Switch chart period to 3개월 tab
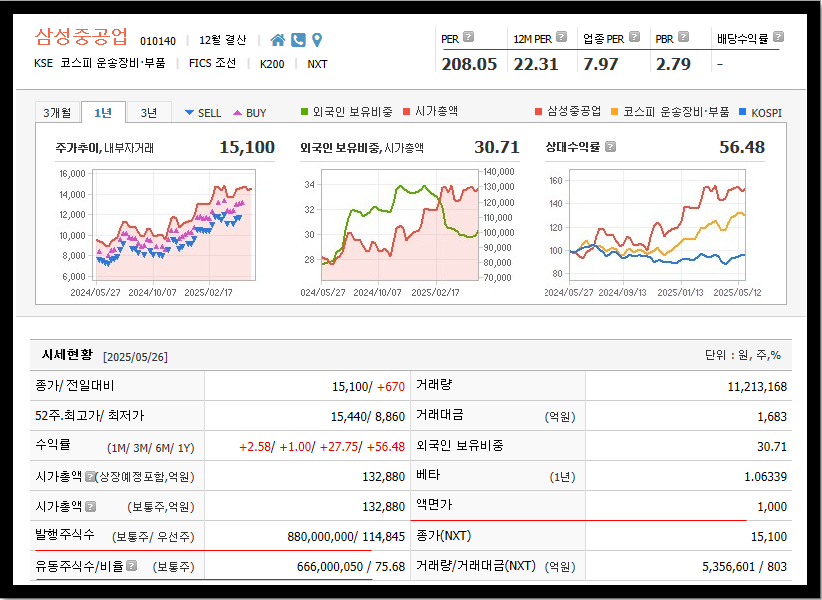 [x=57, y=113]
